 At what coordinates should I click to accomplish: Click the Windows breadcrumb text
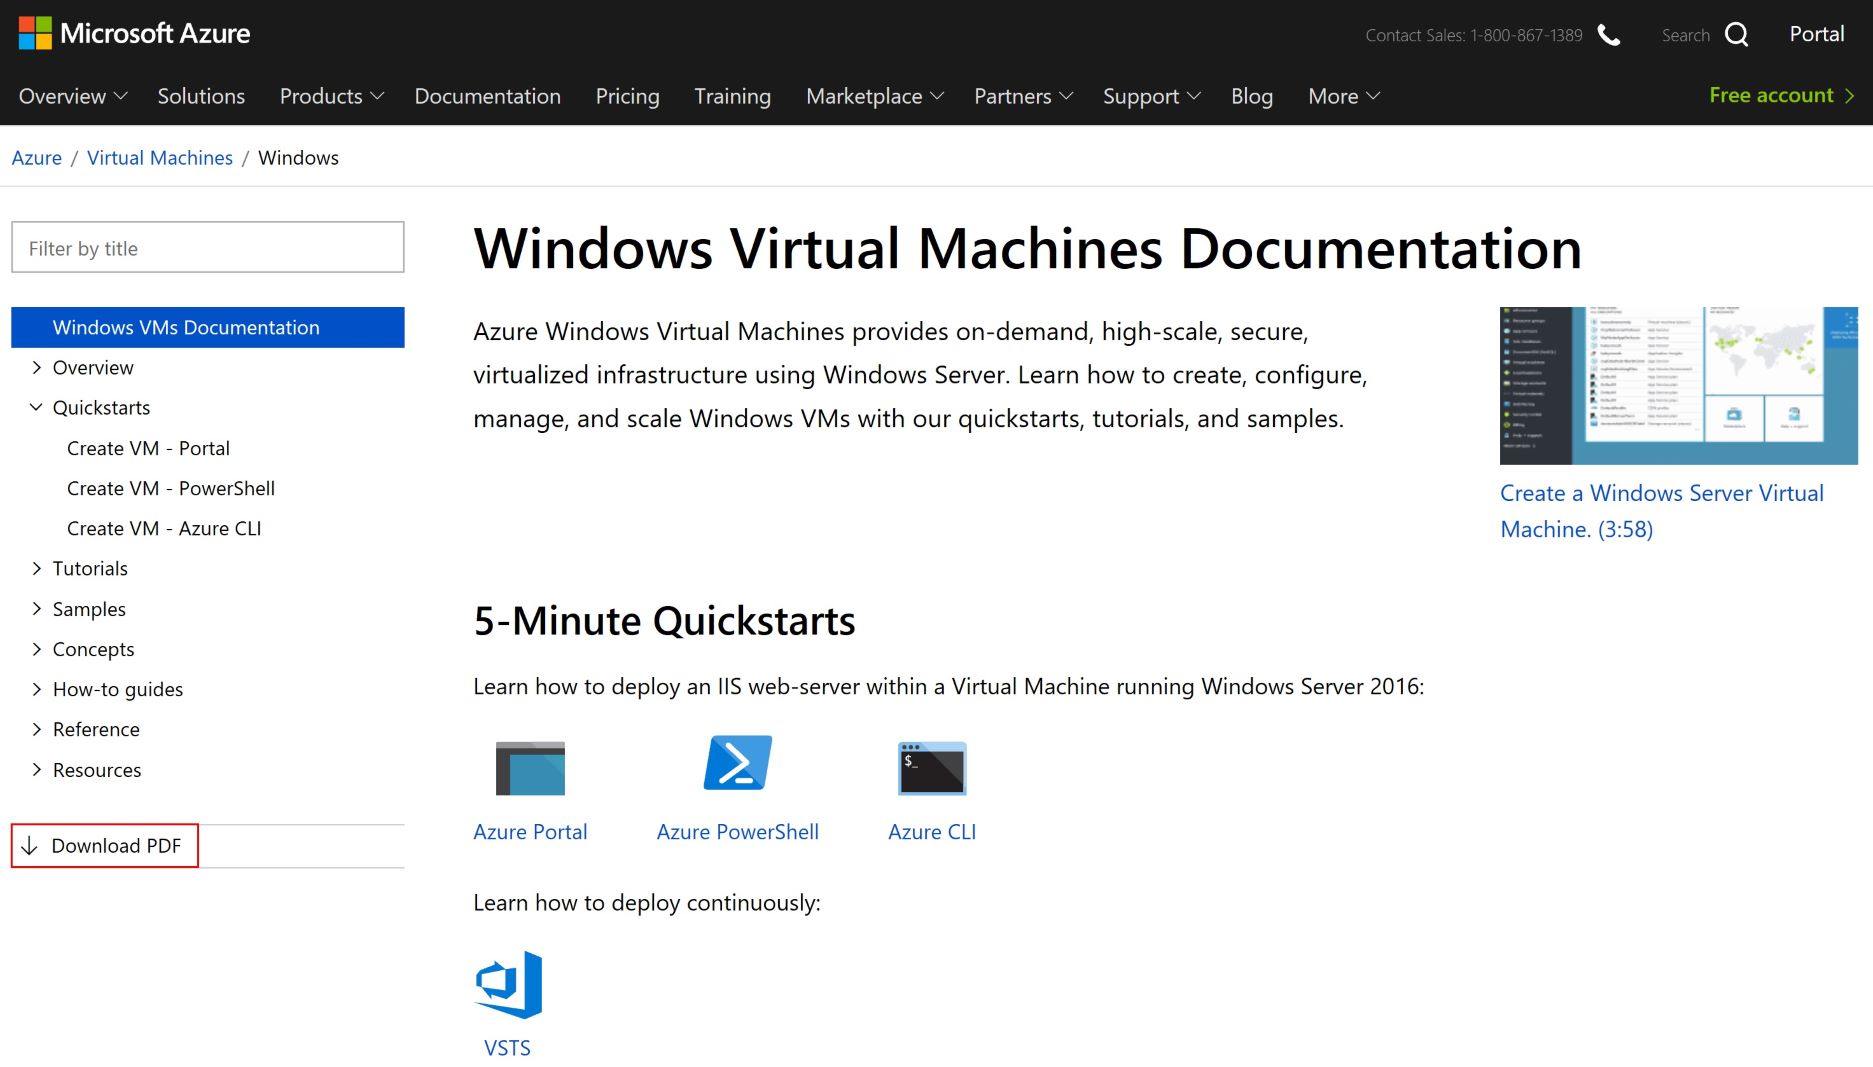pos(298,158)
